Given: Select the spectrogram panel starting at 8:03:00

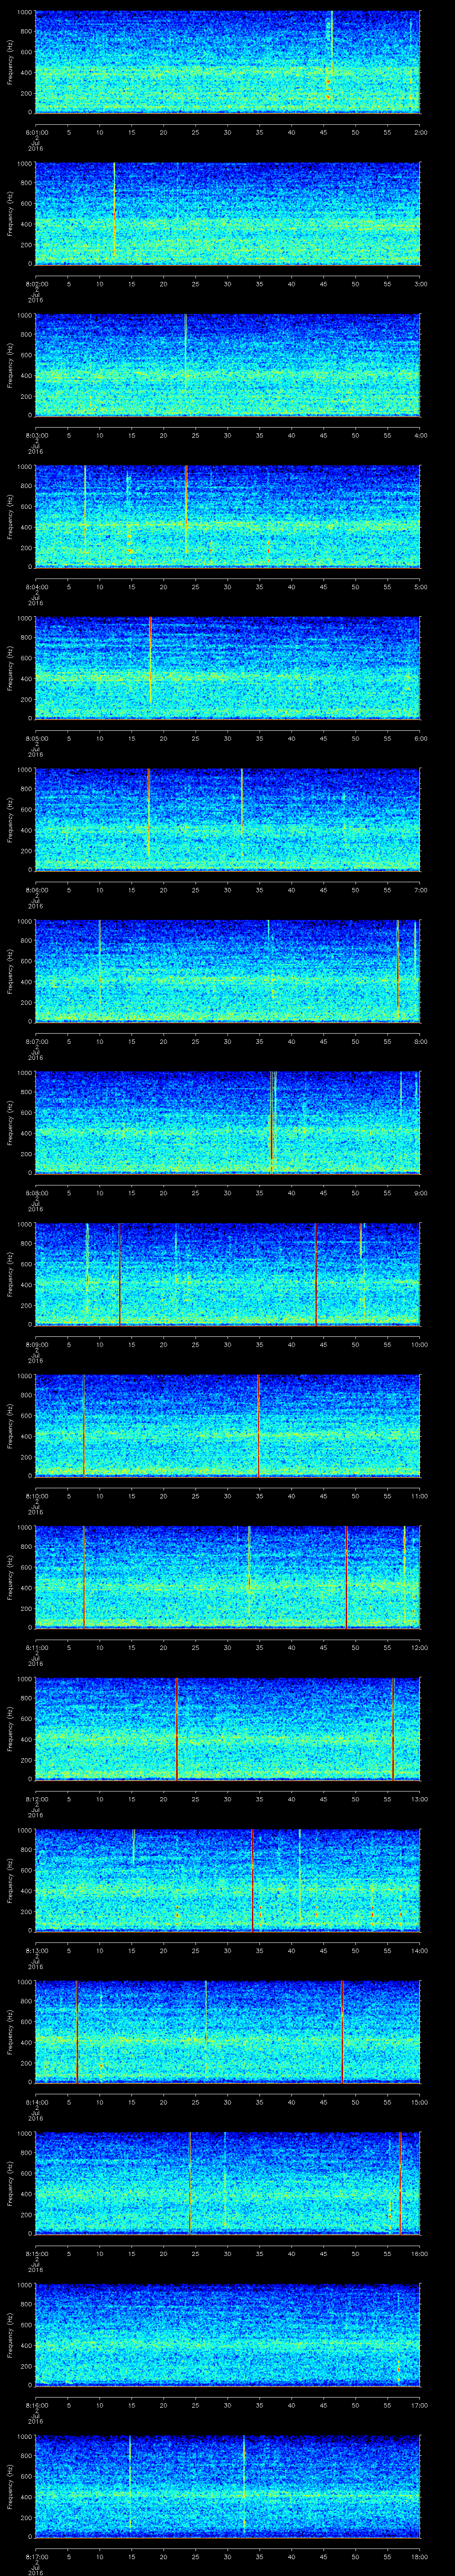Looking at the screenshot, I should click(x=228, y=364).
